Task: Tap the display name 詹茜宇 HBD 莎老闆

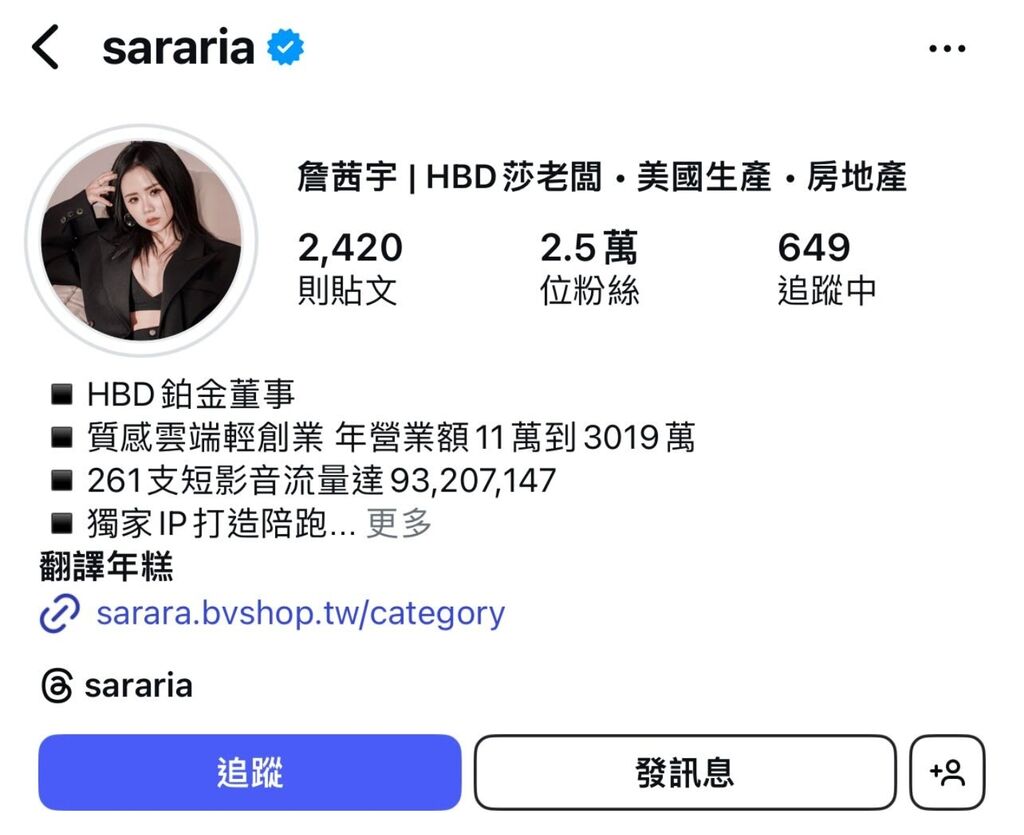Action: [601, 177]
